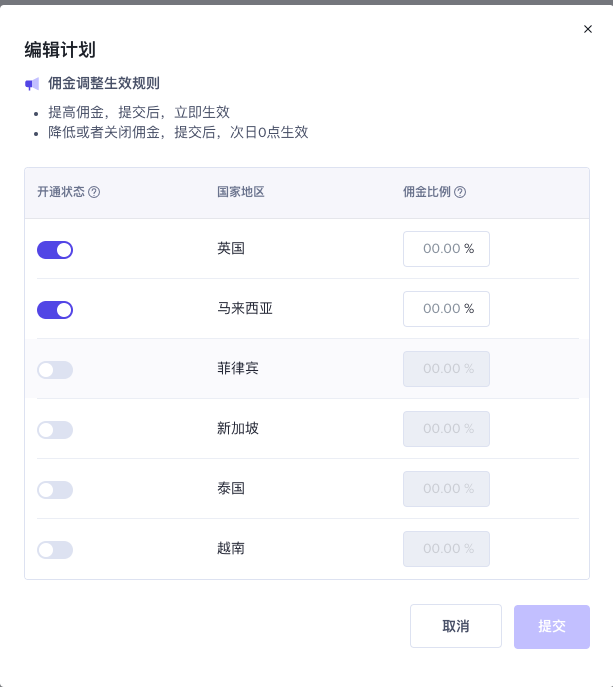Screen dimensions: 613x687
Task: Click the 菲律宾 commission percentage field
Action: click(441, 369)
